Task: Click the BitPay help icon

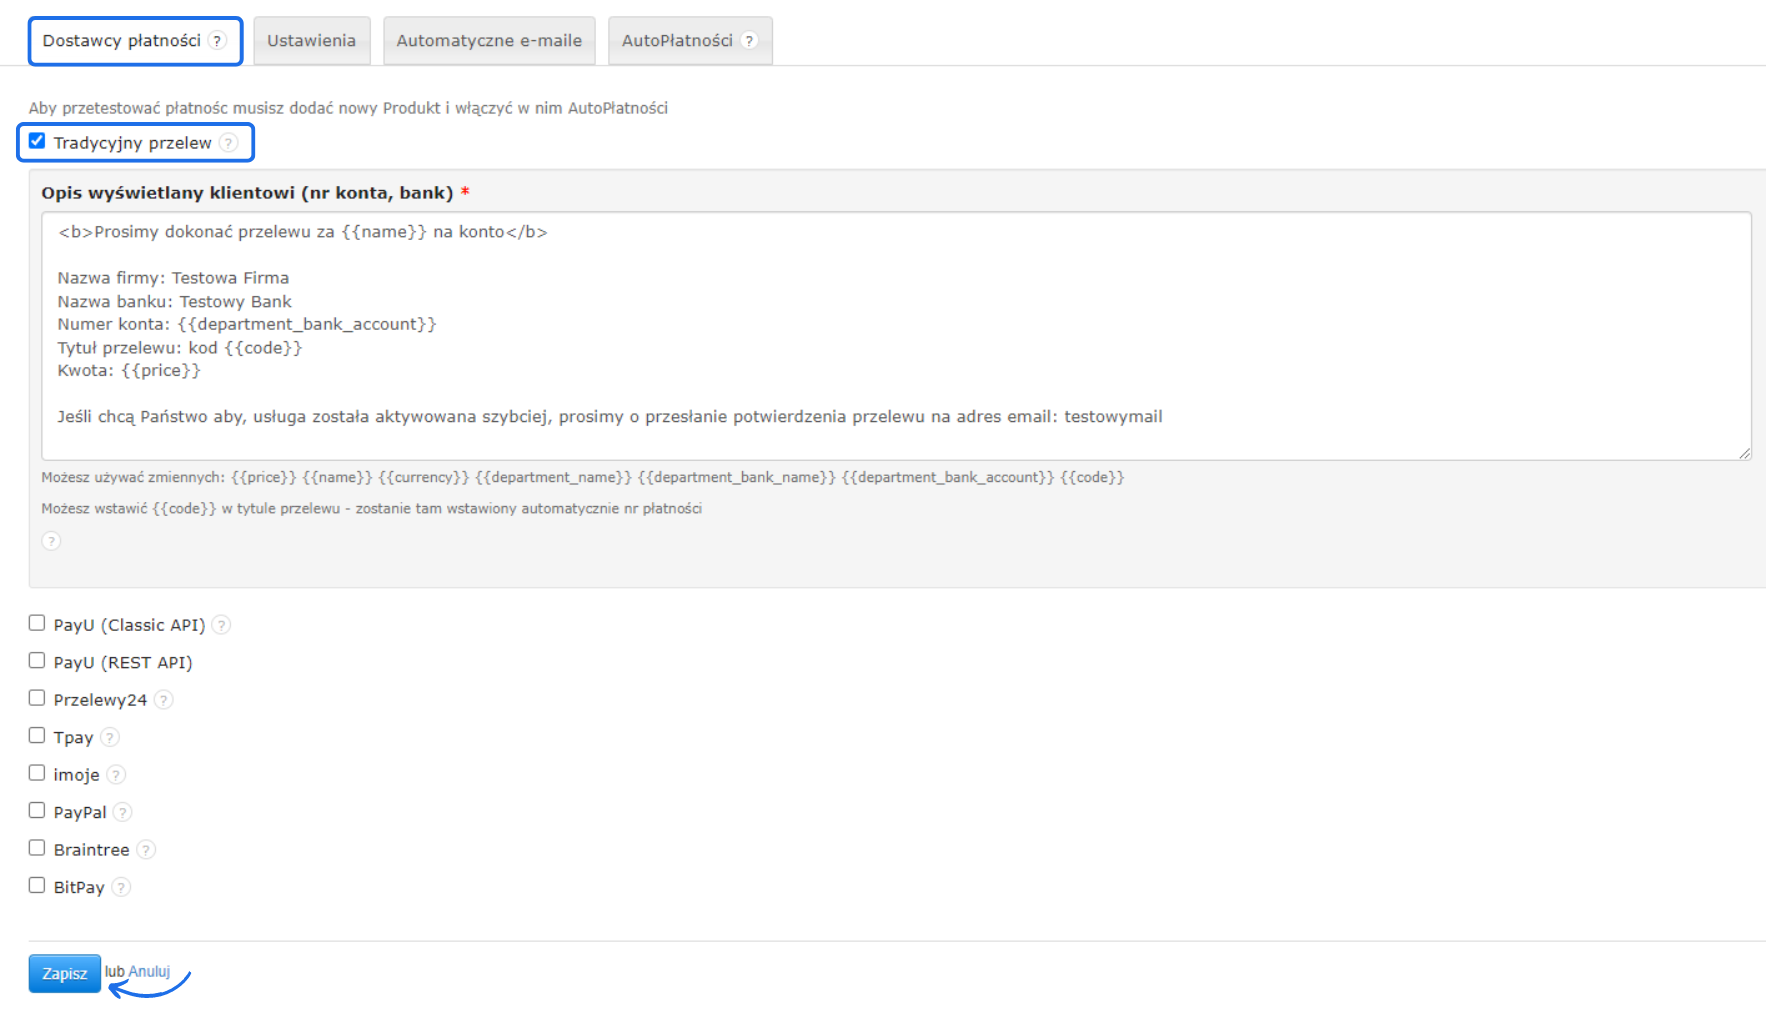Action: tap(121, 887)
